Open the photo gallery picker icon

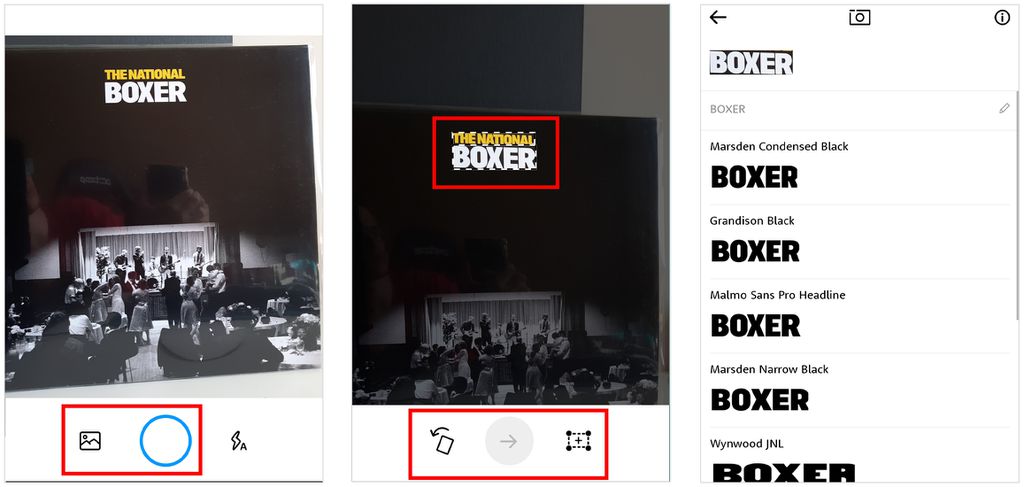pos(89,441)
